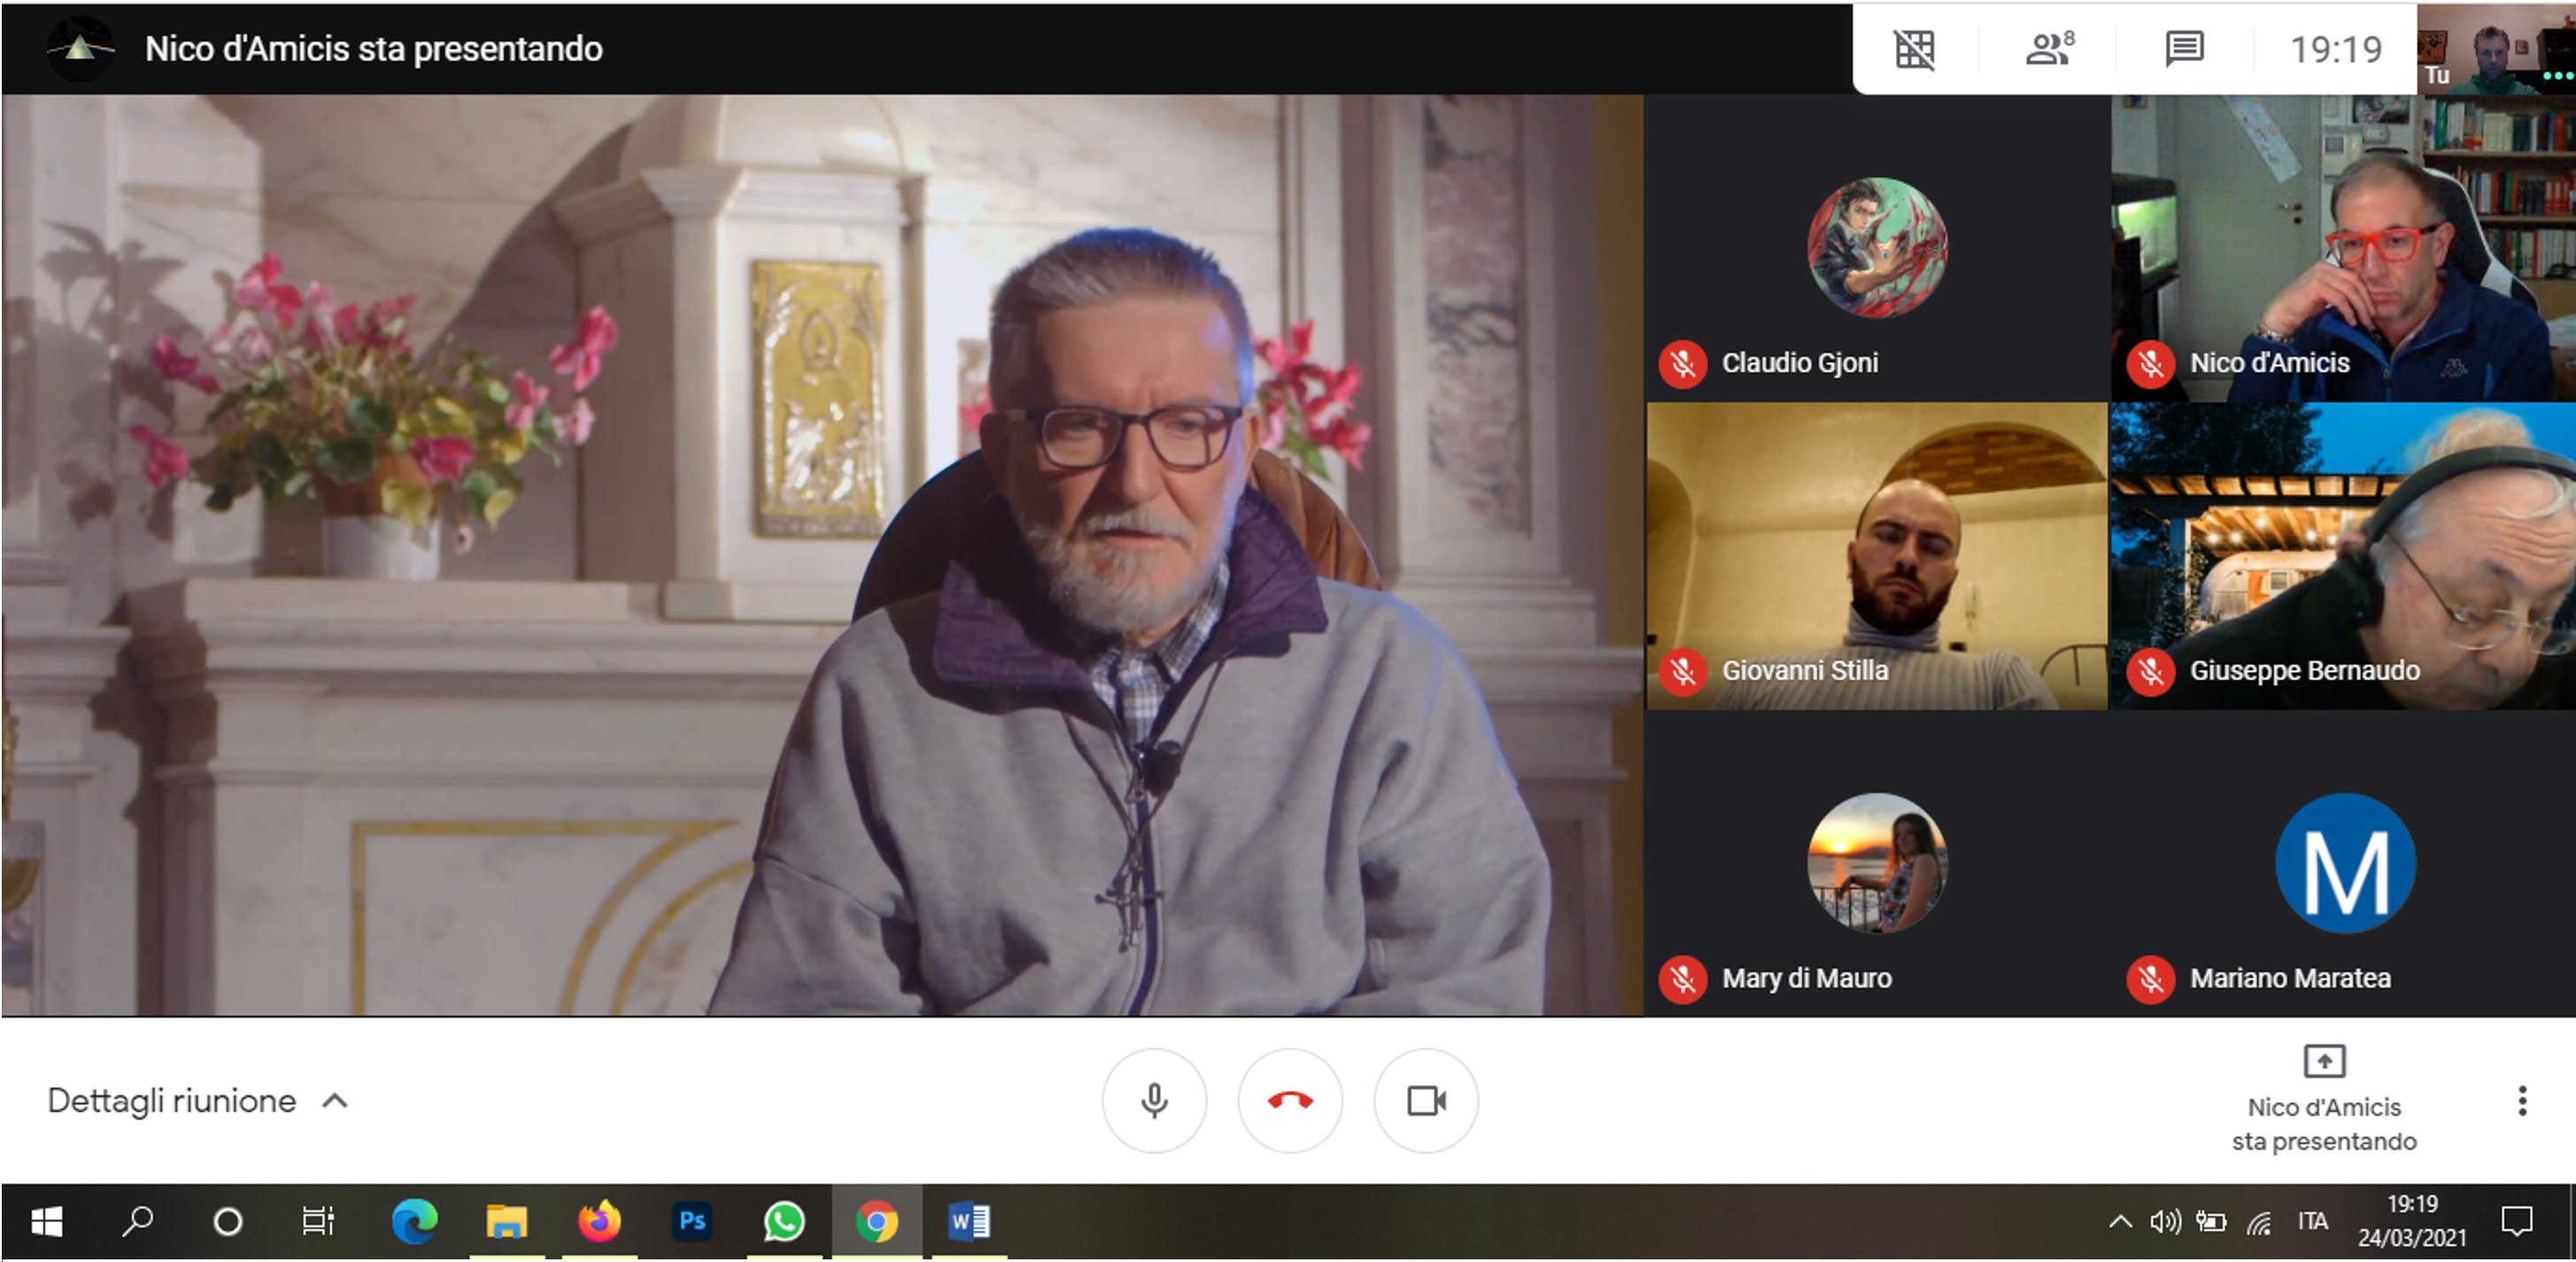Image resolution: width=2576 pixels, height=1262 pixels.
Task: Change the ITA input language
Action: [x=2312, y=1221]
